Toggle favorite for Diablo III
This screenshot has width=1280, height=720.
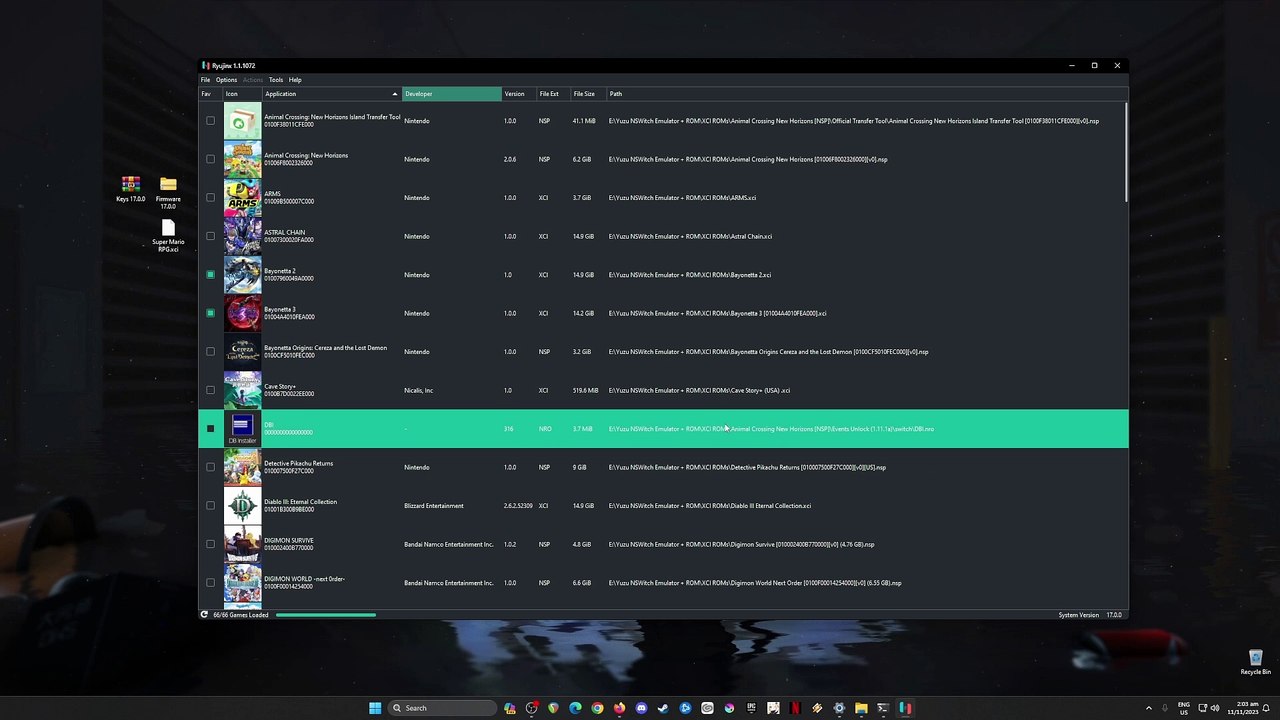click(210, 506)
